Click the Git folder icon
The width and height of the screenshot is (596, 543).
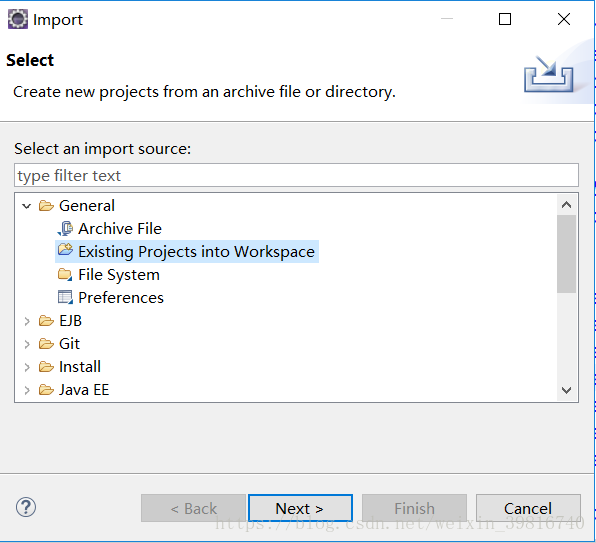point(46,344)
